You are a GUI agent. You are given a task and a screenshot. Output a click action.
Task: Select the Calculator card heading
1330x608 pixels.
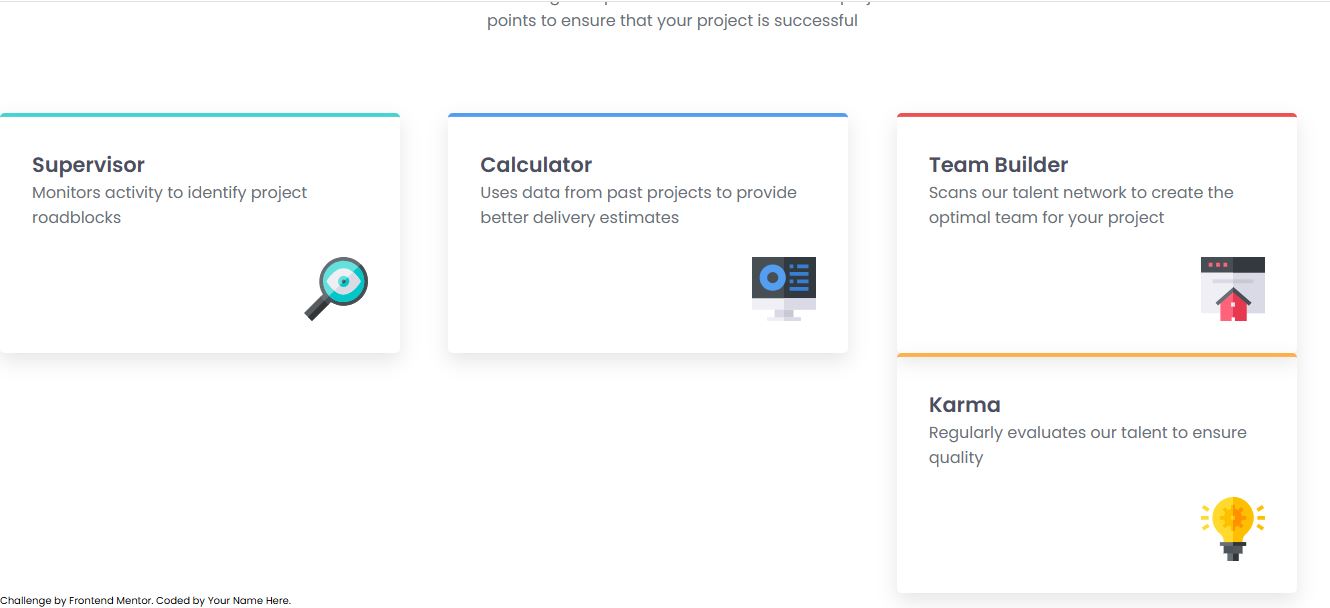[536, 165]
